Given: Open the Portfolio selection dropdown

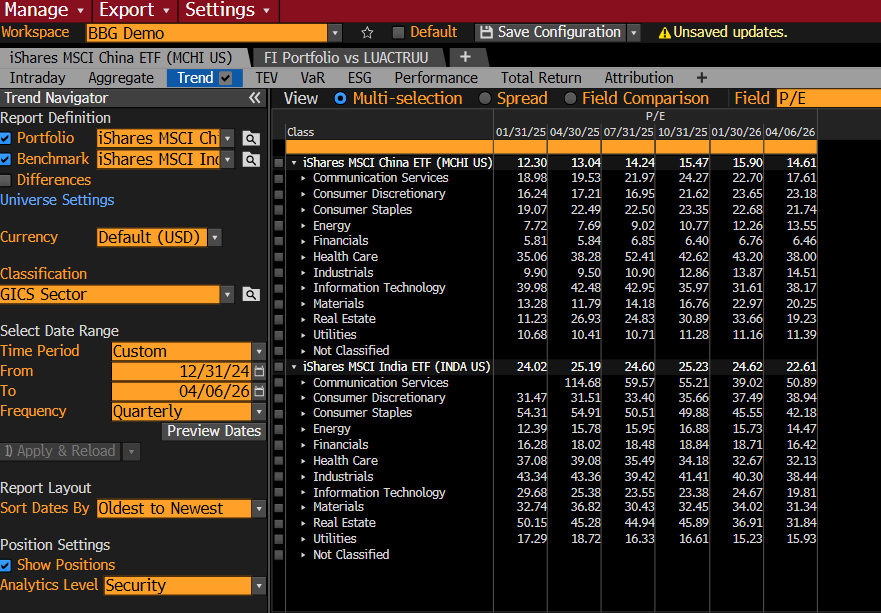Looking at the screenshot, I should click(227, 138).
